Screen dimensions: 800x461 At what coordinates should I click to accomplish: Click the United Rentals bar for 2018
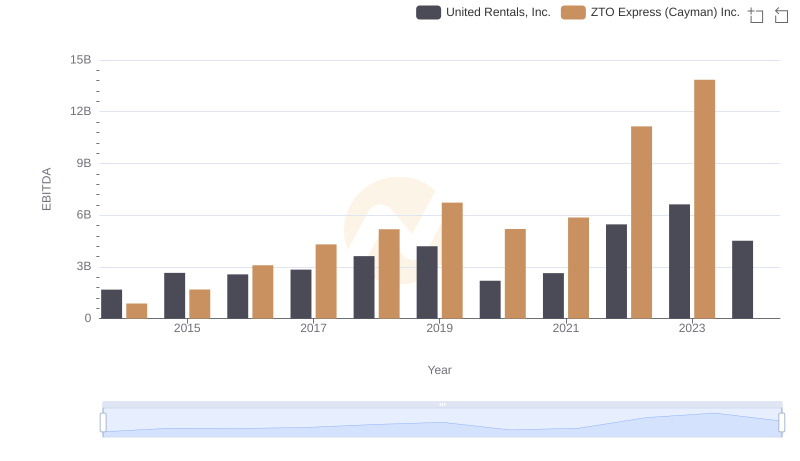[x=364, y=287]
